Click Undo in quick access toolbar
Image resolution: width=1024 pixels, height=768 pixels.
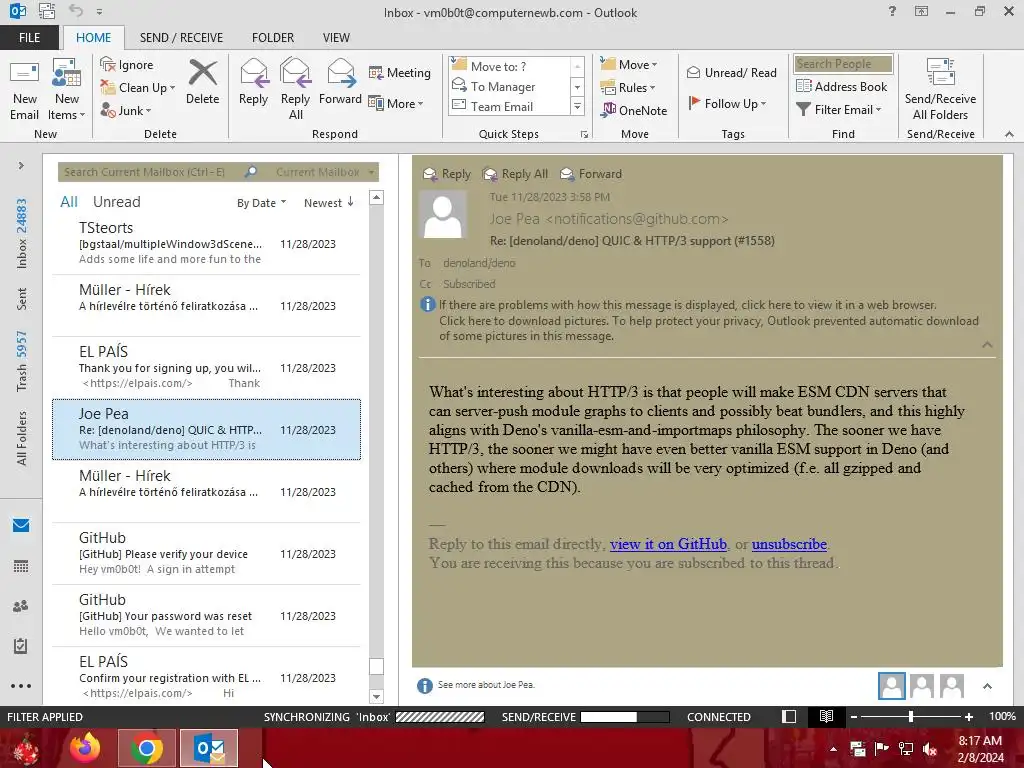(x=76, y=11)
